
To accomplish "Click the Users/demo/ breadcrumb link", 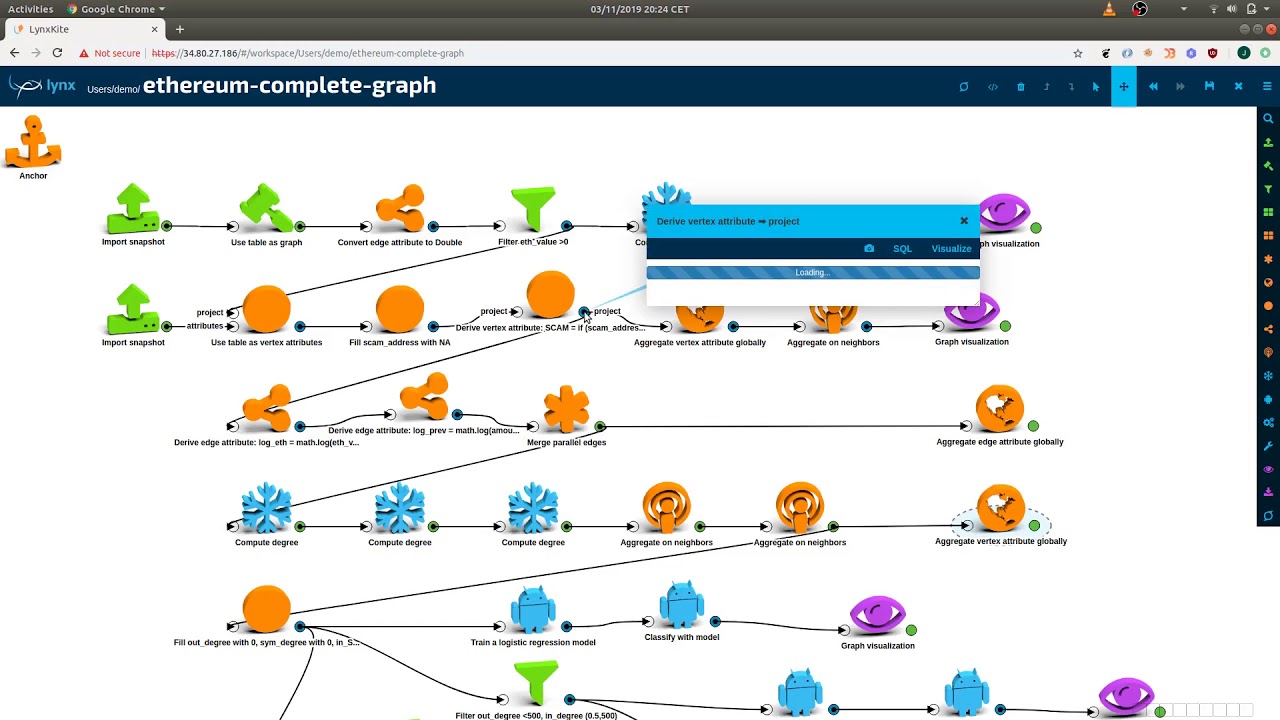I will click(113, 89).
